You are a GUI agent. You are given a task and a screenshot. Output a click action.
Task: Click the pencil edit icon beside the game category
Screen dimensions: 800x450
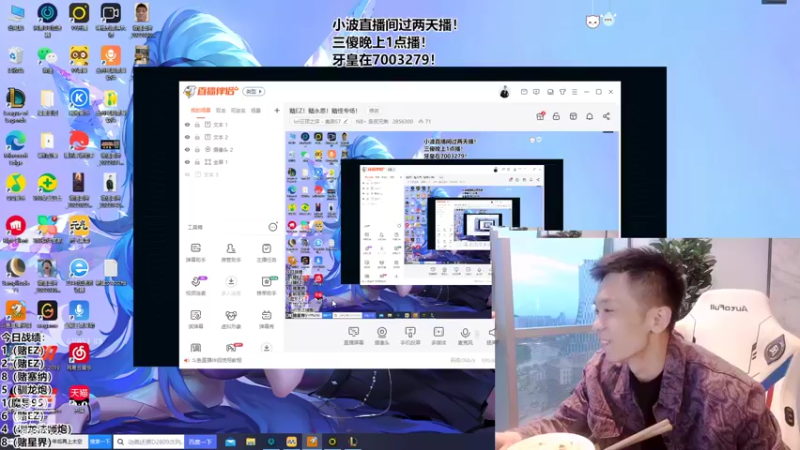point(345,121)
